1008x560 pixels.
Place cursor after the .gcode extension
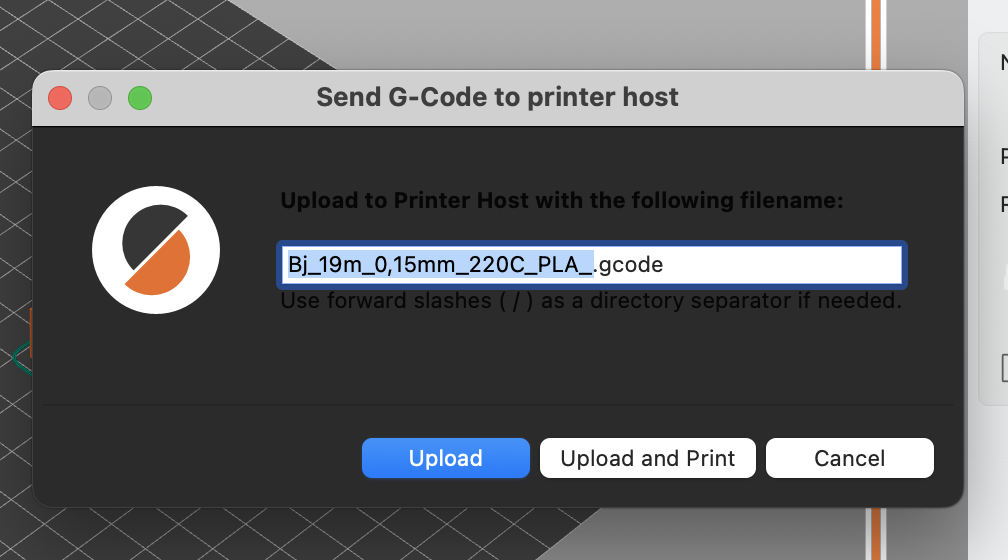pos(664,264)
